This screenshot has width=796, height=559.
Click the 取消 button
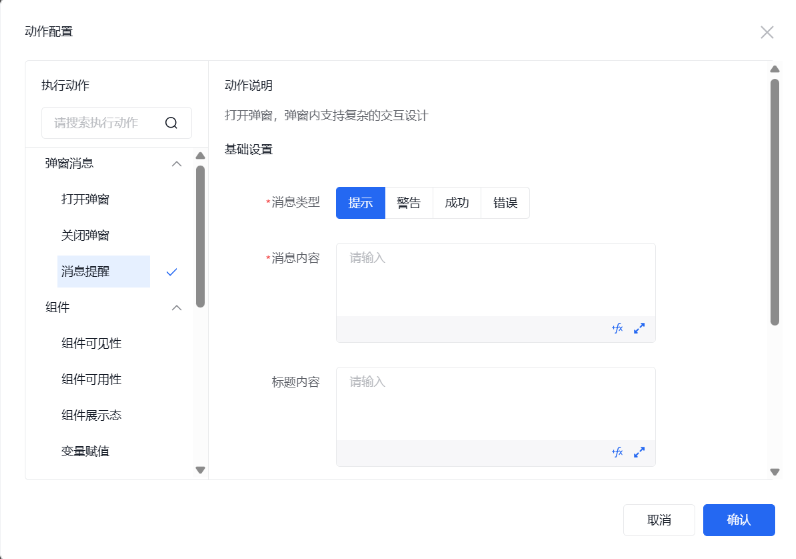point(659,520)
